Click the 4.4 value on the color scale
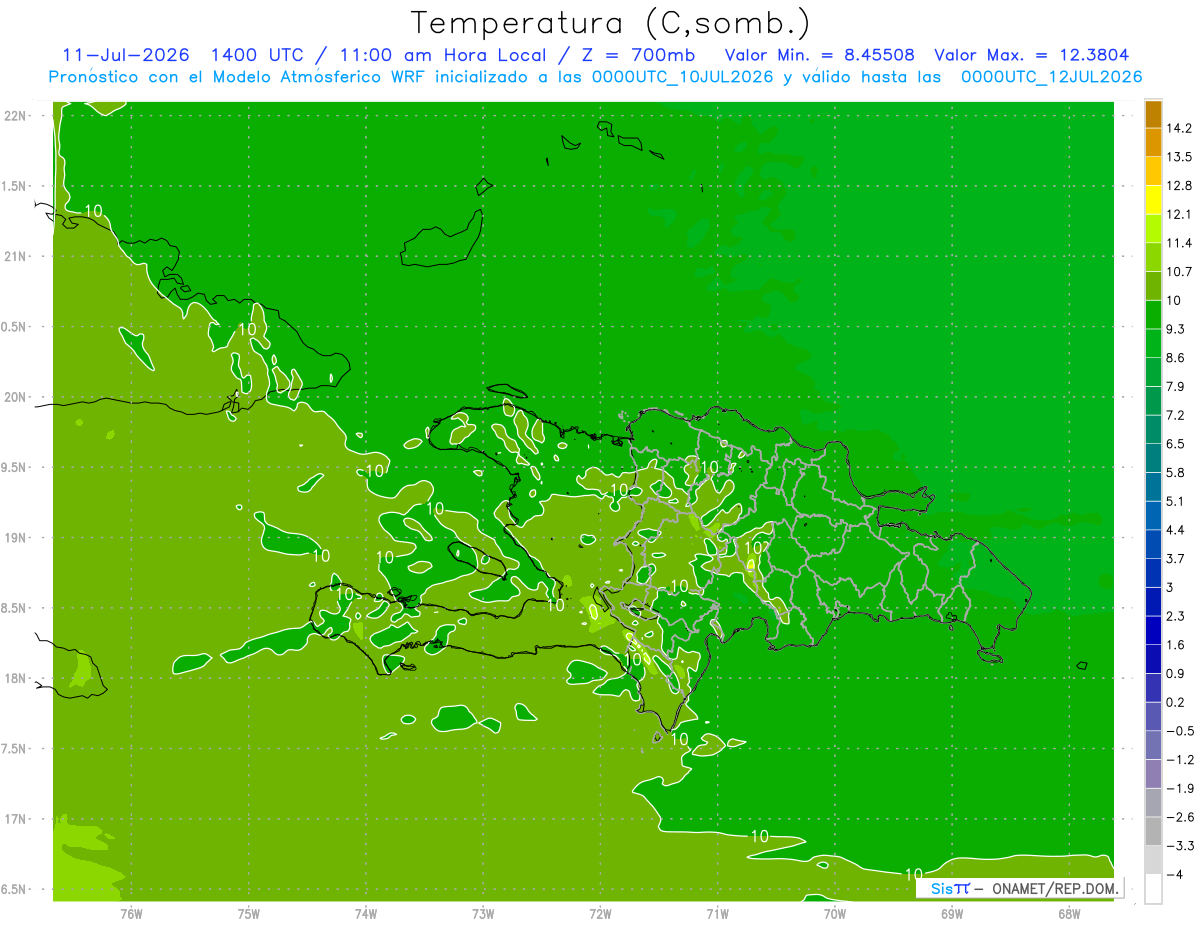 (1176, 530)
